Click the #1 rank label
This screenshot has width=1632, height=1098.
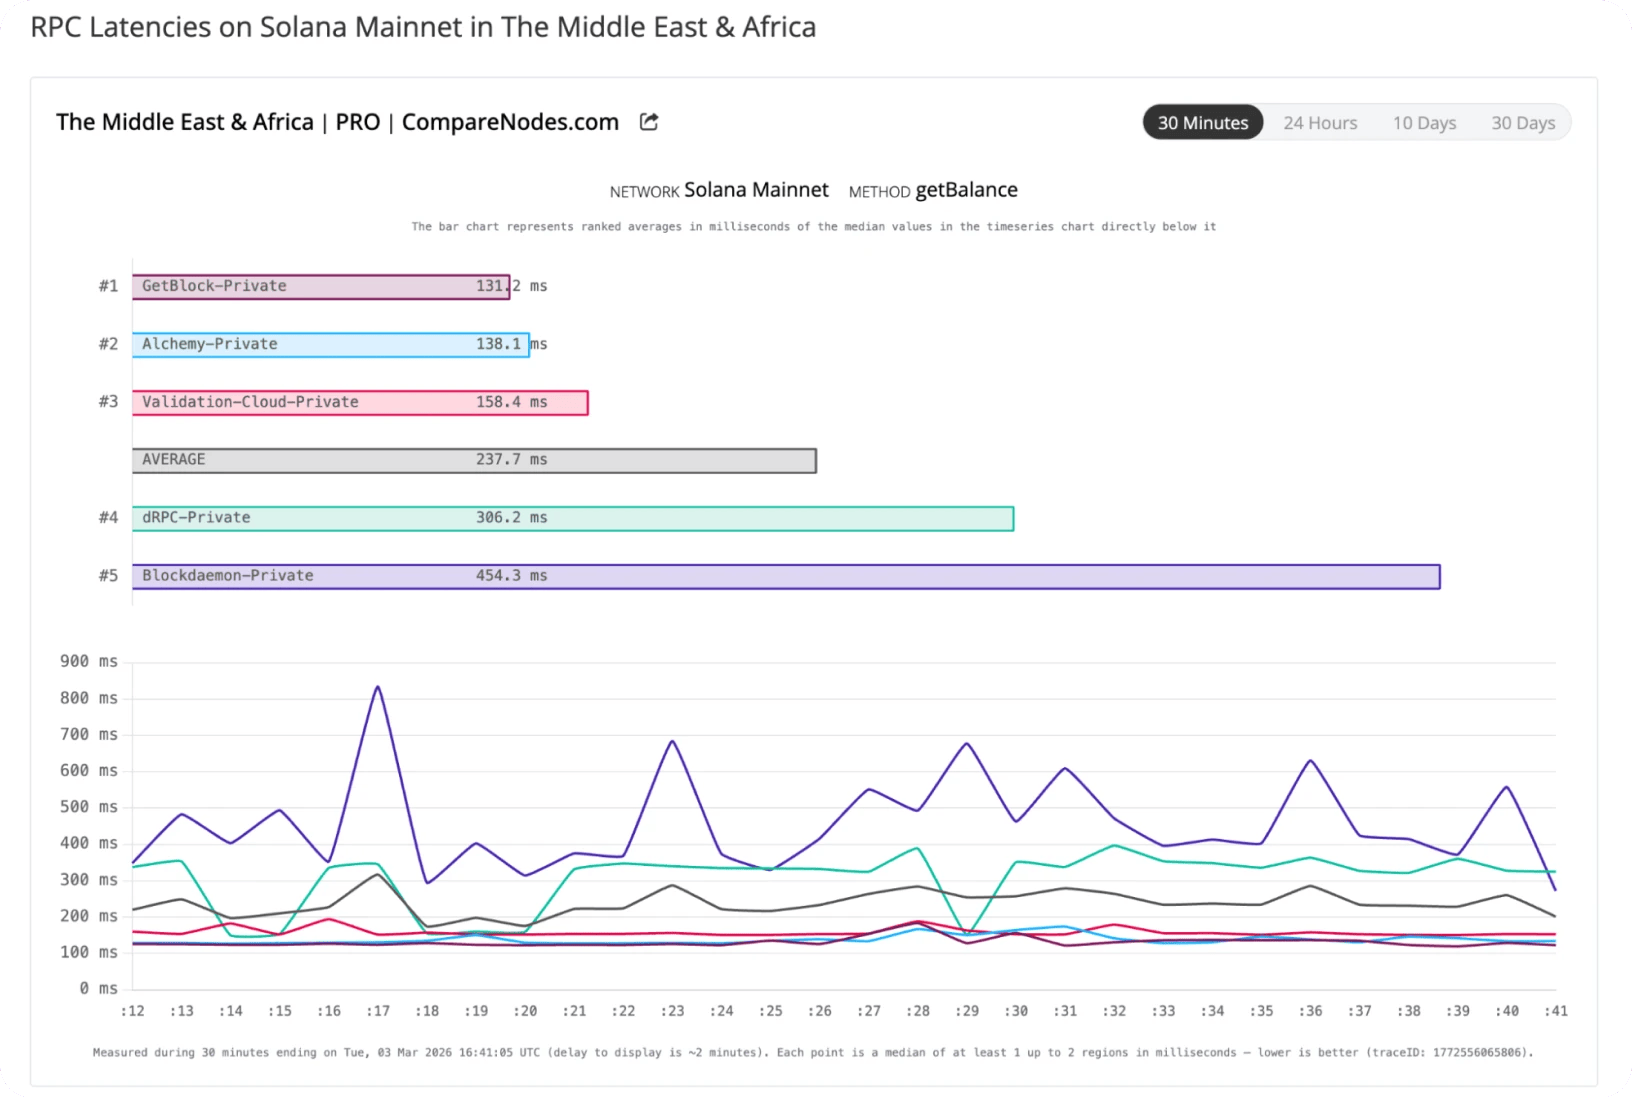pyautogui.click(x=106, y=286)
